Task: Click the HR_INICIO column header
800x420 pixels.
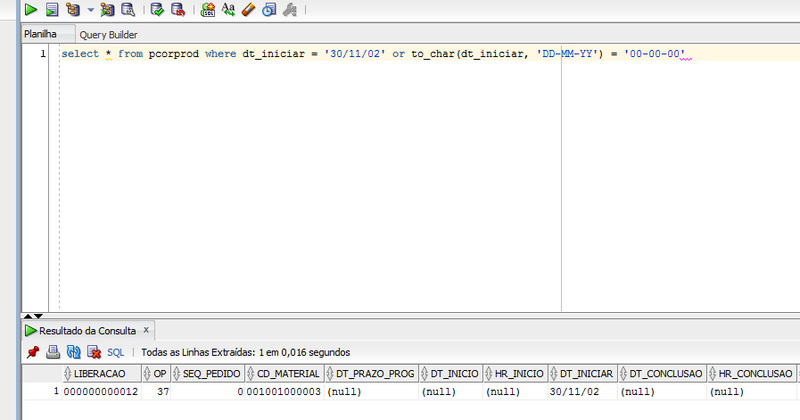Action: (x=515, y=374)
